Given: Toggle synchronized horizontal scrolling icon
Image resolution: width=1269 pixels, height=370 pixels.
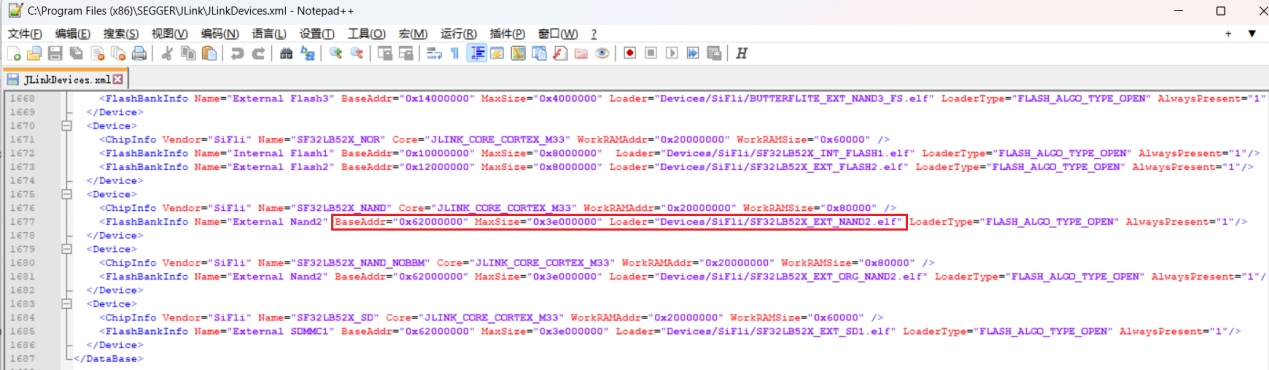Looking at the screenshot, I should click(405, 53).
